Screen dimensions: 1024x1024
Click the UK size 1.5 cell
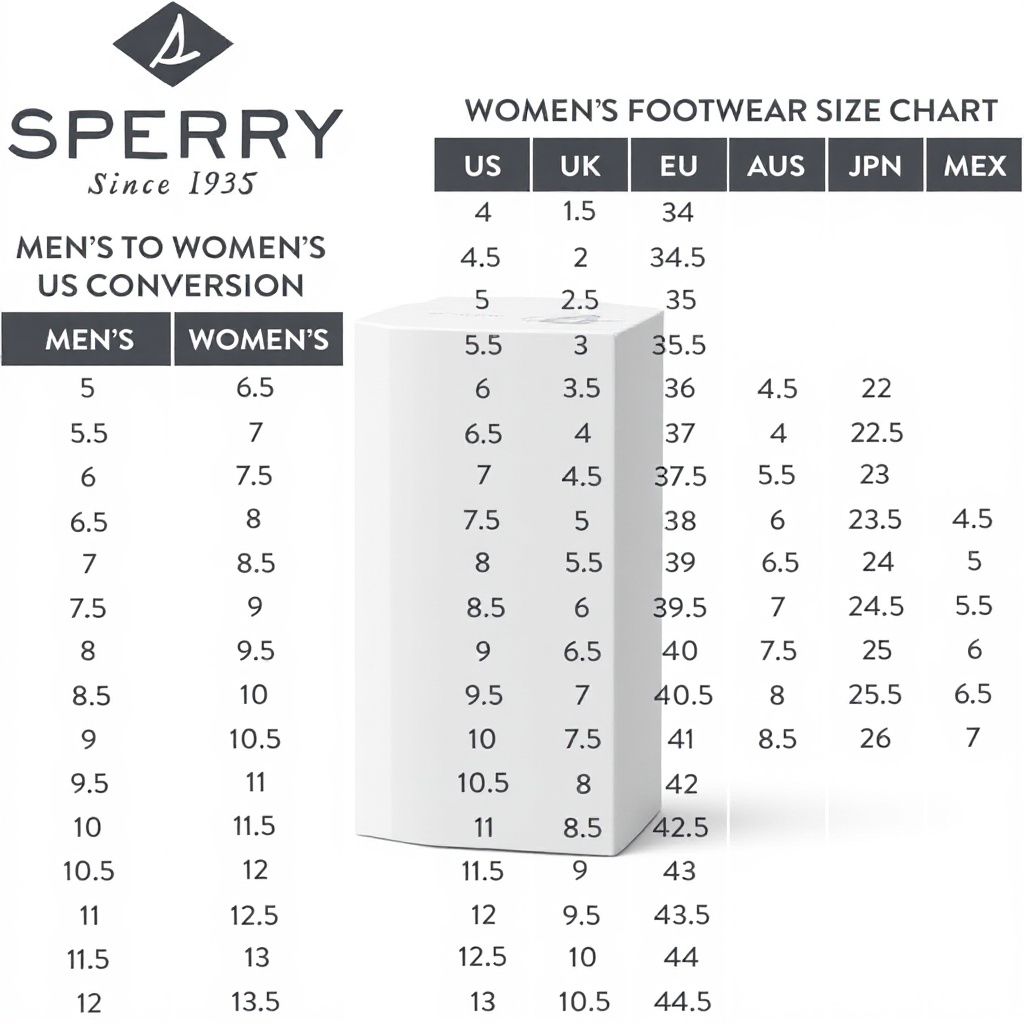click(580, 212)
